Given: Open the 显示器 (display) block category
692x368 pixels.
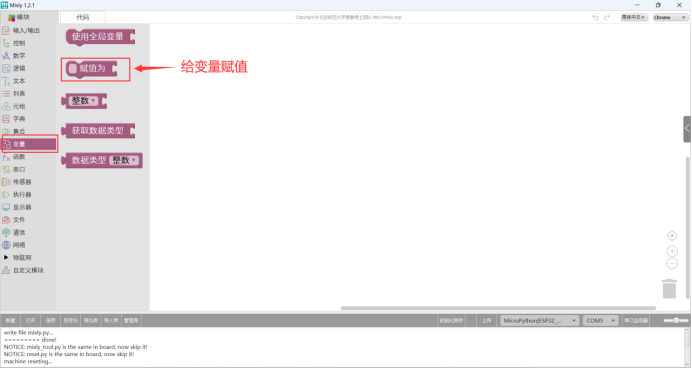Looking at the screenshot, I should click(22, 207).
